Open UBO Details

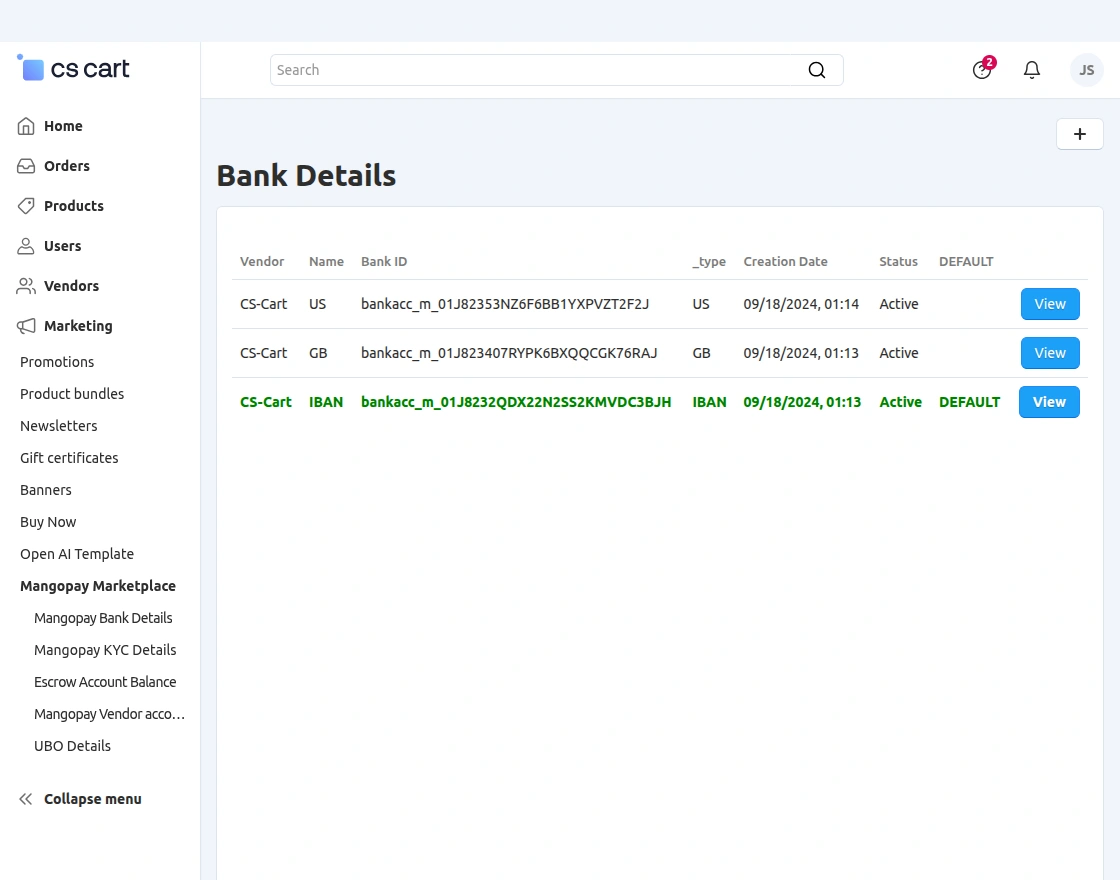pos(72,746)
